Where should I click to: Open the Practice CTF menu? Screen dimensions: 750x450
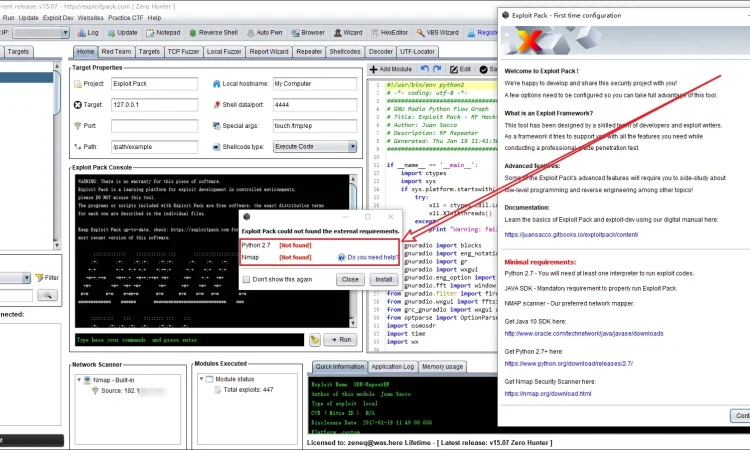click(x=125, y=18)
